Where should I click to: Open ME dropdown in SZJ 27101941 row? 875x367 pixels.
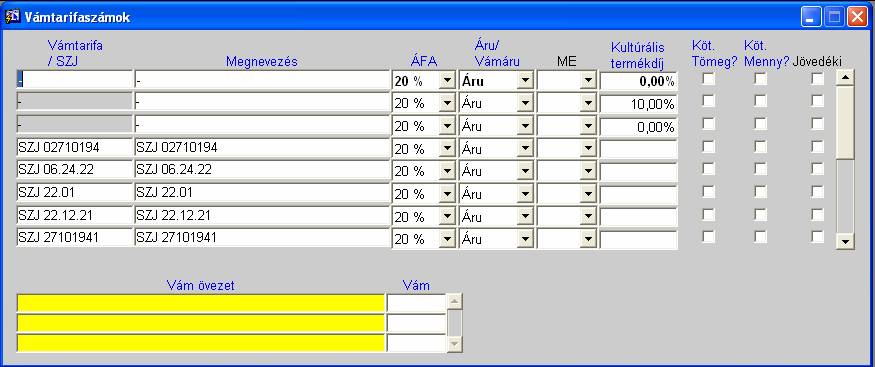coord(588,239)
